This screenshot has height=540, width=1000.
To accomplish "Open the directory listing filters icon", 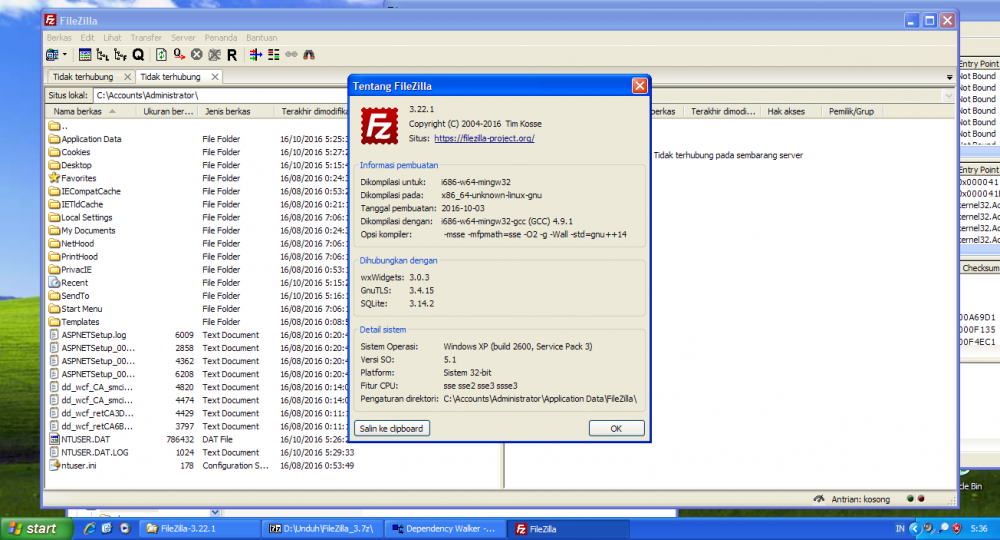I will (256, 55).
